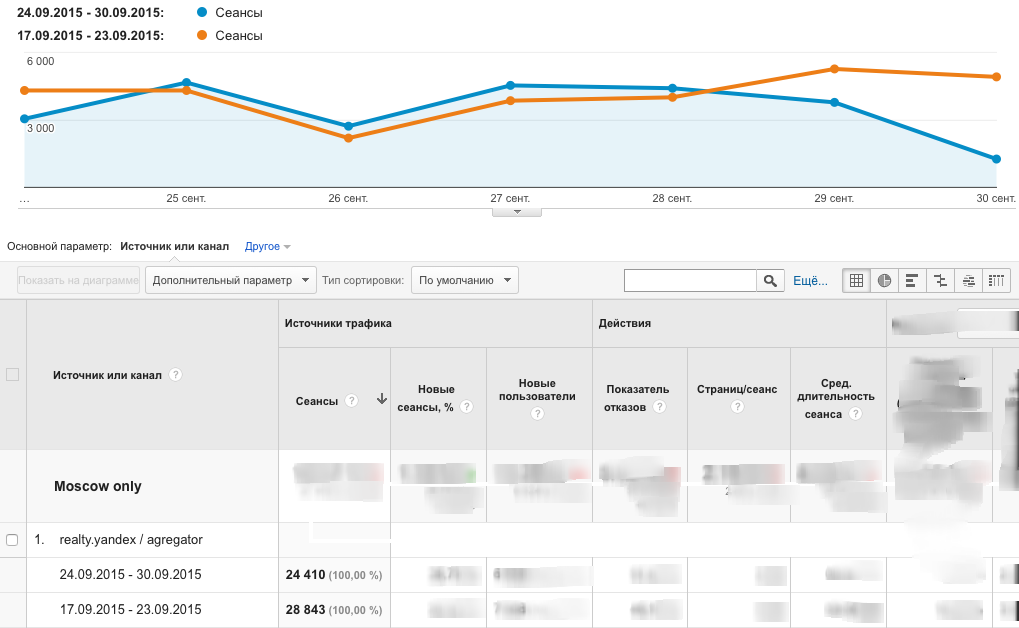Image resolution: width=1019 pixels, height=628 pixels.
Task: Click the blue data point at 30 сент.
Action: pyautogui.click(x=996, y=159)
